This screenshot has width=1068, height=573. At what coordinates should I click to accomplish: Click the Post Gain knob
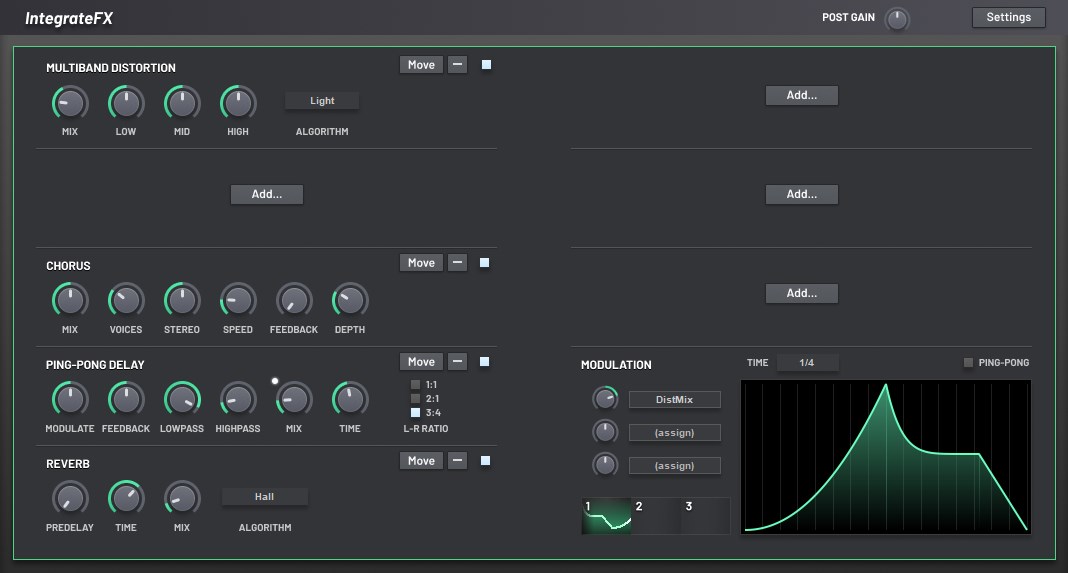(897, 19)
